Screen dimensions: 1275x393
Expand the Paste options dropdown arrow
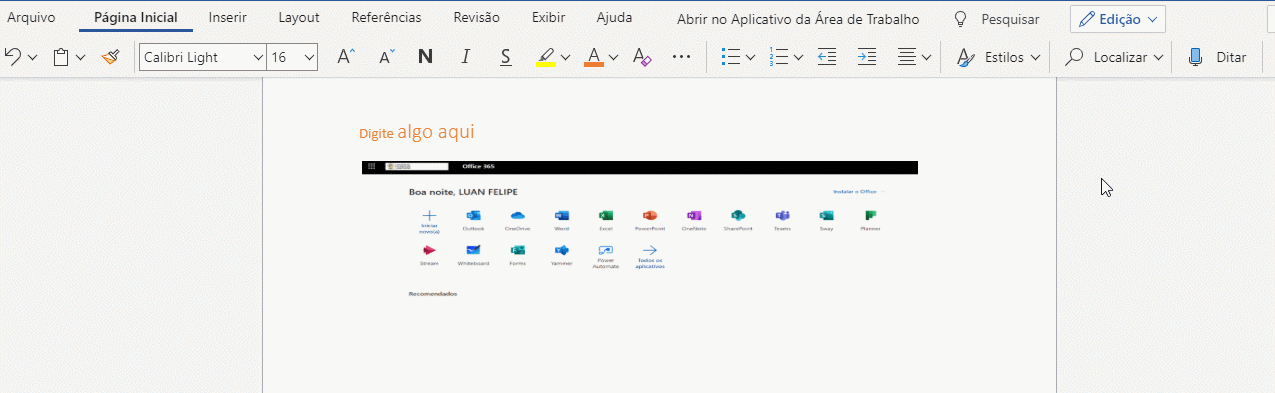81,58
